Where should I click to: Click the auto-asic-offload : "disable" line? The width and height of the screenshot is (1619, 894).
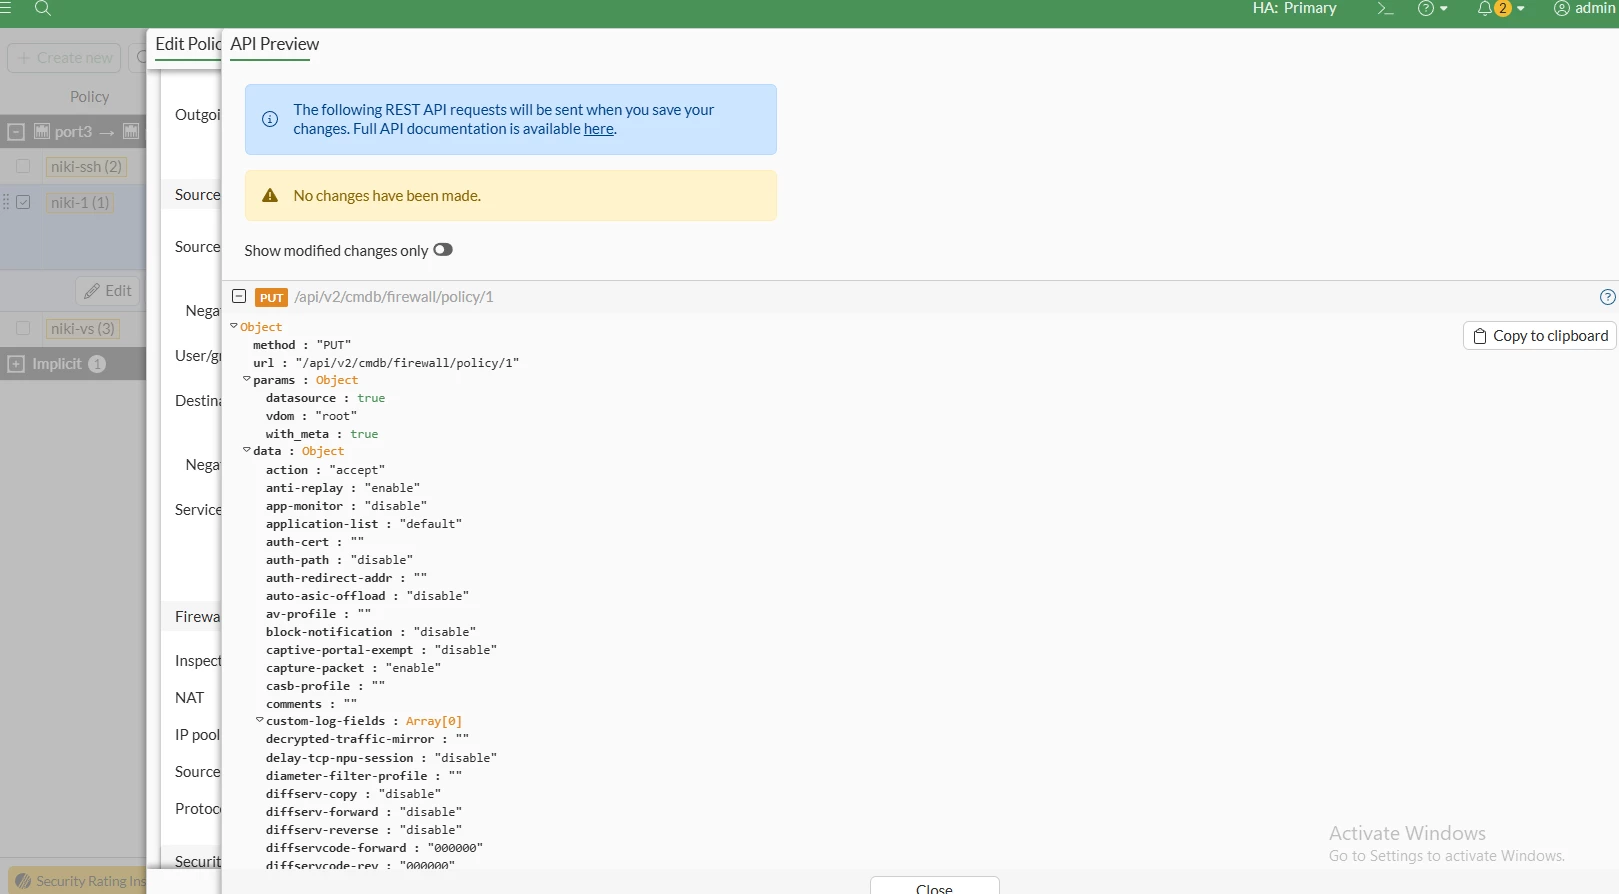[367, 596]
